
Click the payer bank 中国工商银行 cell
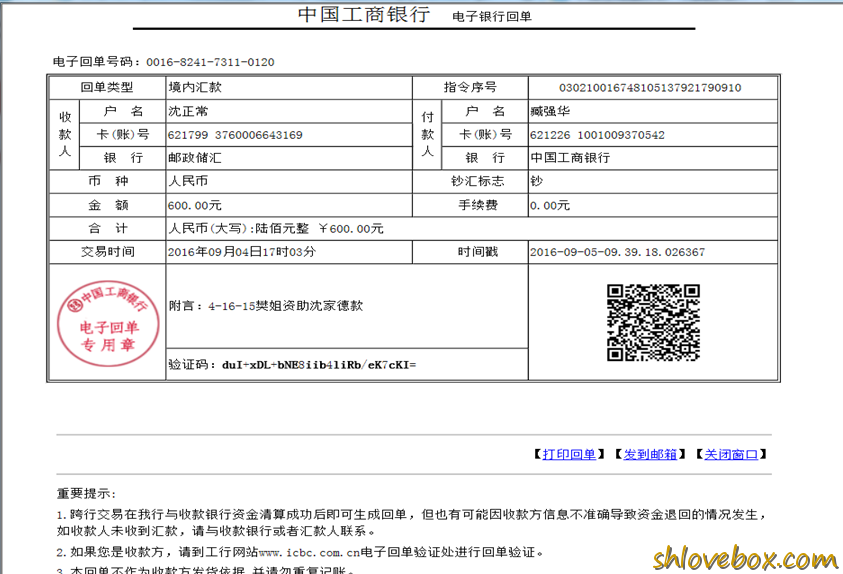click(653, 158)
